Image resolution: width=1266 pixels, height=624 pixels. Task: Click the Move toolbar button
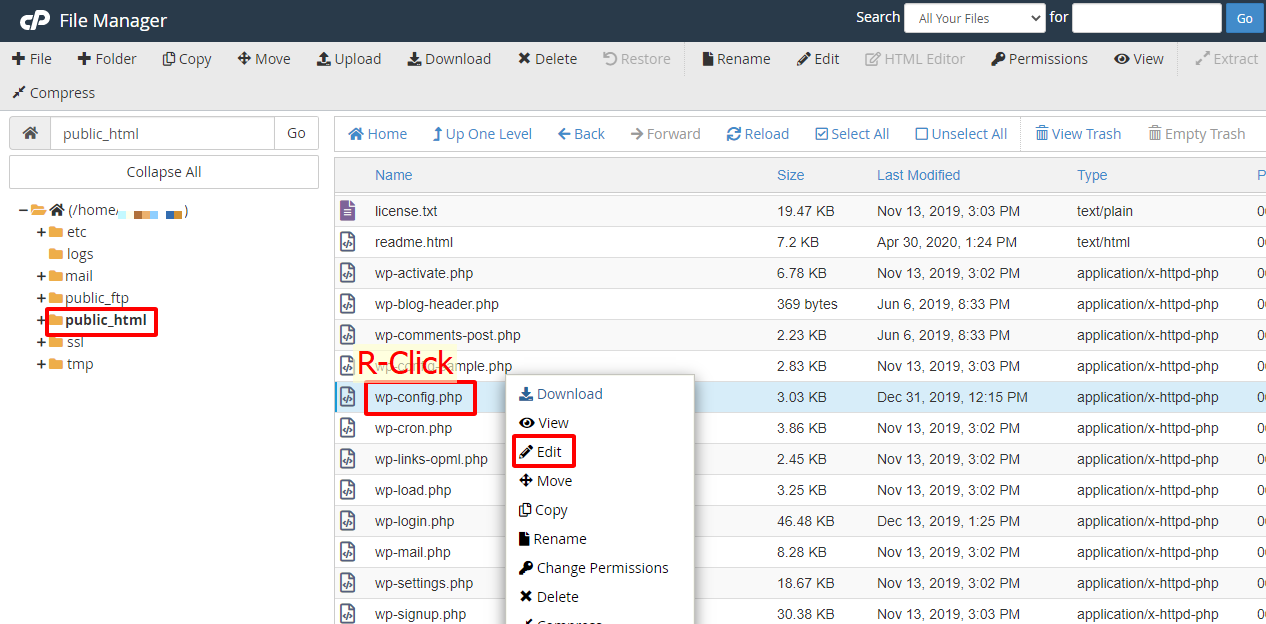[264, 59]
